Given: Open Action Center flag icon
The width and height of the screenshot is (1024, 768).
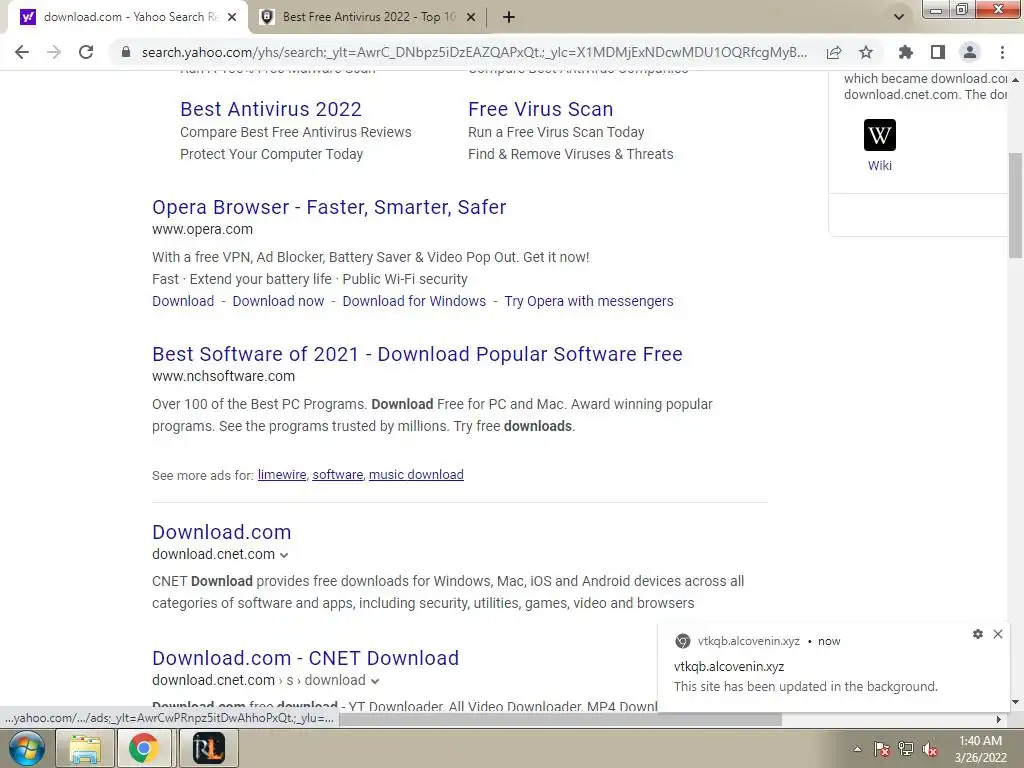Looking at the screenshot, I should (882, 749).
